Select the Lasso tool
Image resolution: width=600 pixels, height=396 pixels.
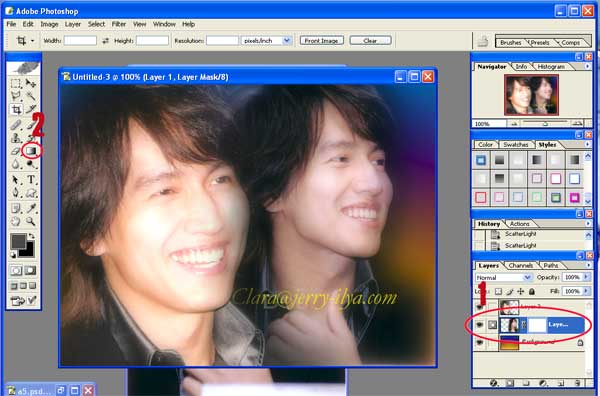pyautogui.click(x=16, y=96)
